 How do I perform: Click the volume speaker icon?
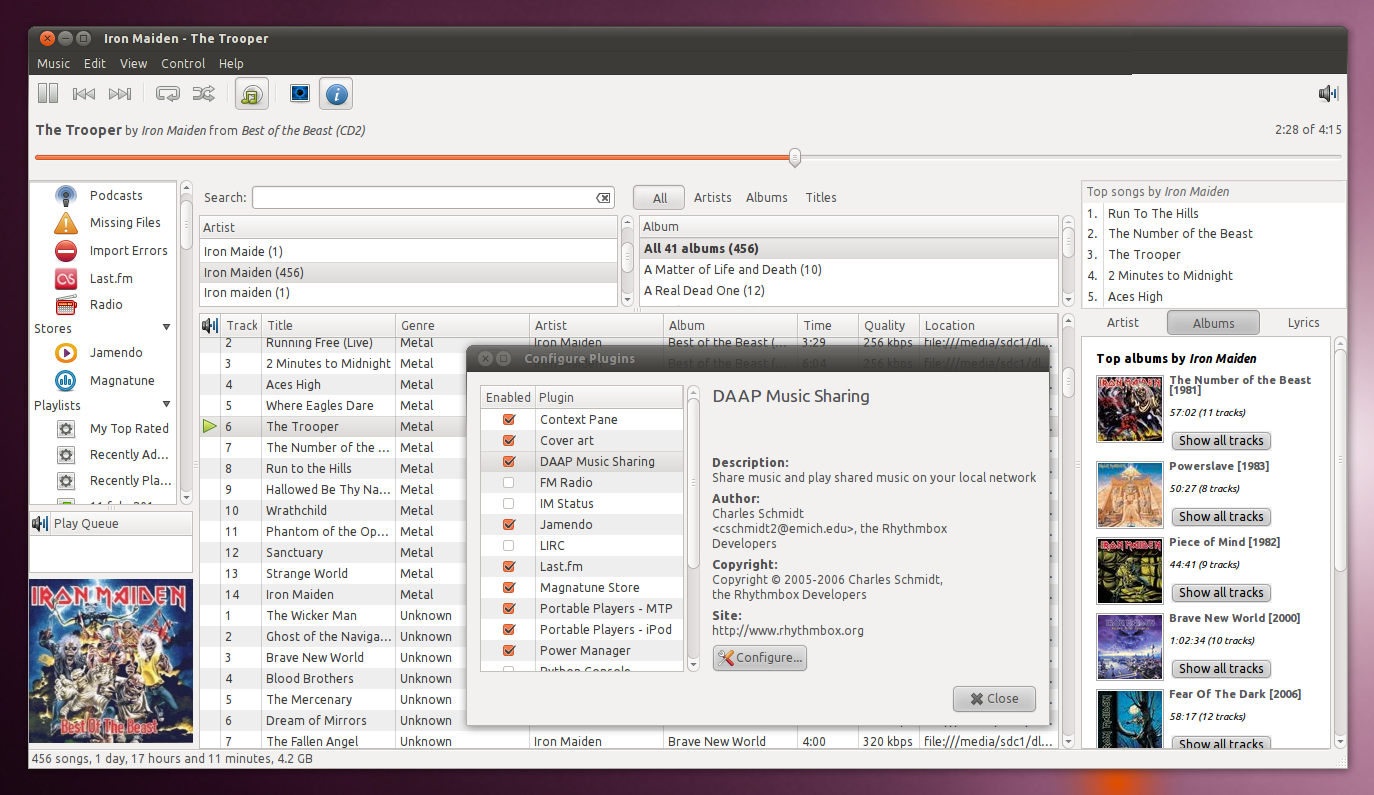click(1328, 94)
